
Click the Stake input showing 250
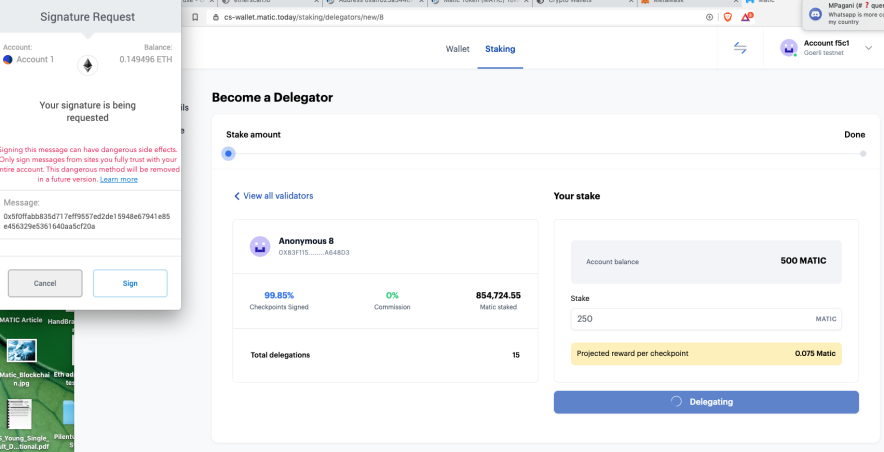click(x=706, y=319)
